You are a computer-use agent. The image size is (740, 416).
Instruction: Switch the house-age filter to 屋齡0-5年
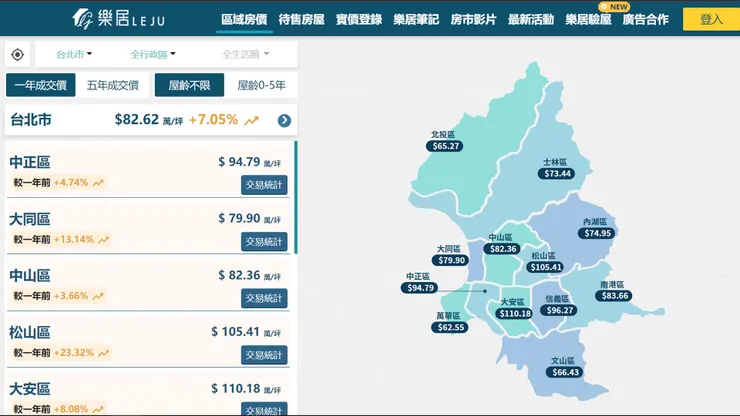tap(261, 85)
